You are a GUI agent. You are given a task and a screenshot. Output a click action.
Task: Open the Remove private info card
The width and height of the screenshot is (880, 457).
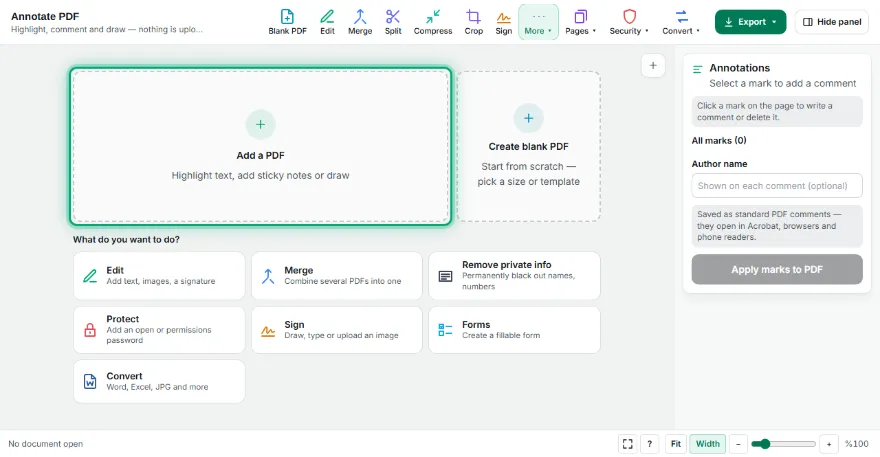[x=514, y=276]
